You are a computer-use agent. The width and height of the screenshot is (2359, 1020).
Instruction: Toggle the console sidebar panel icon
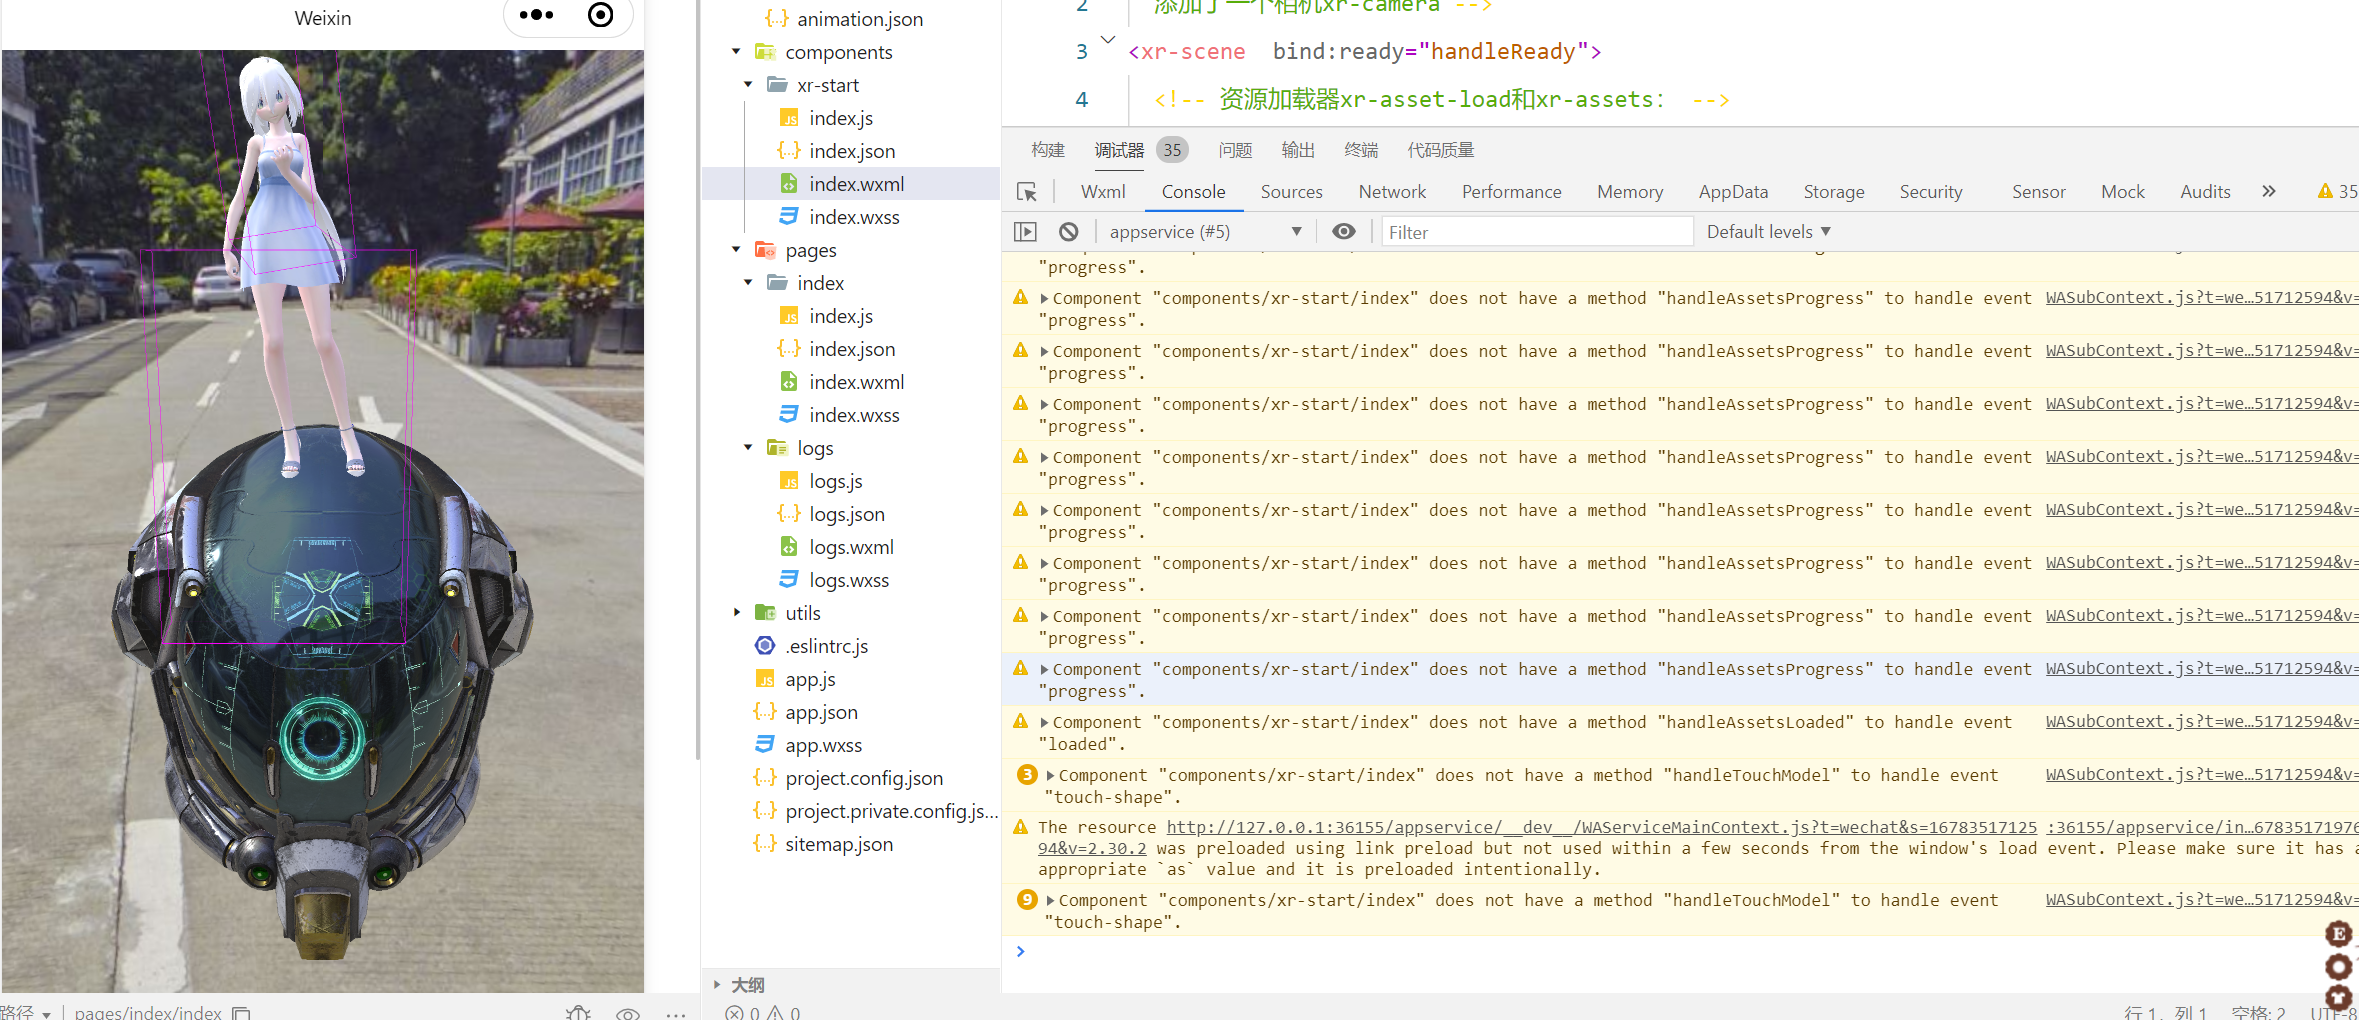coord(1025,232)
